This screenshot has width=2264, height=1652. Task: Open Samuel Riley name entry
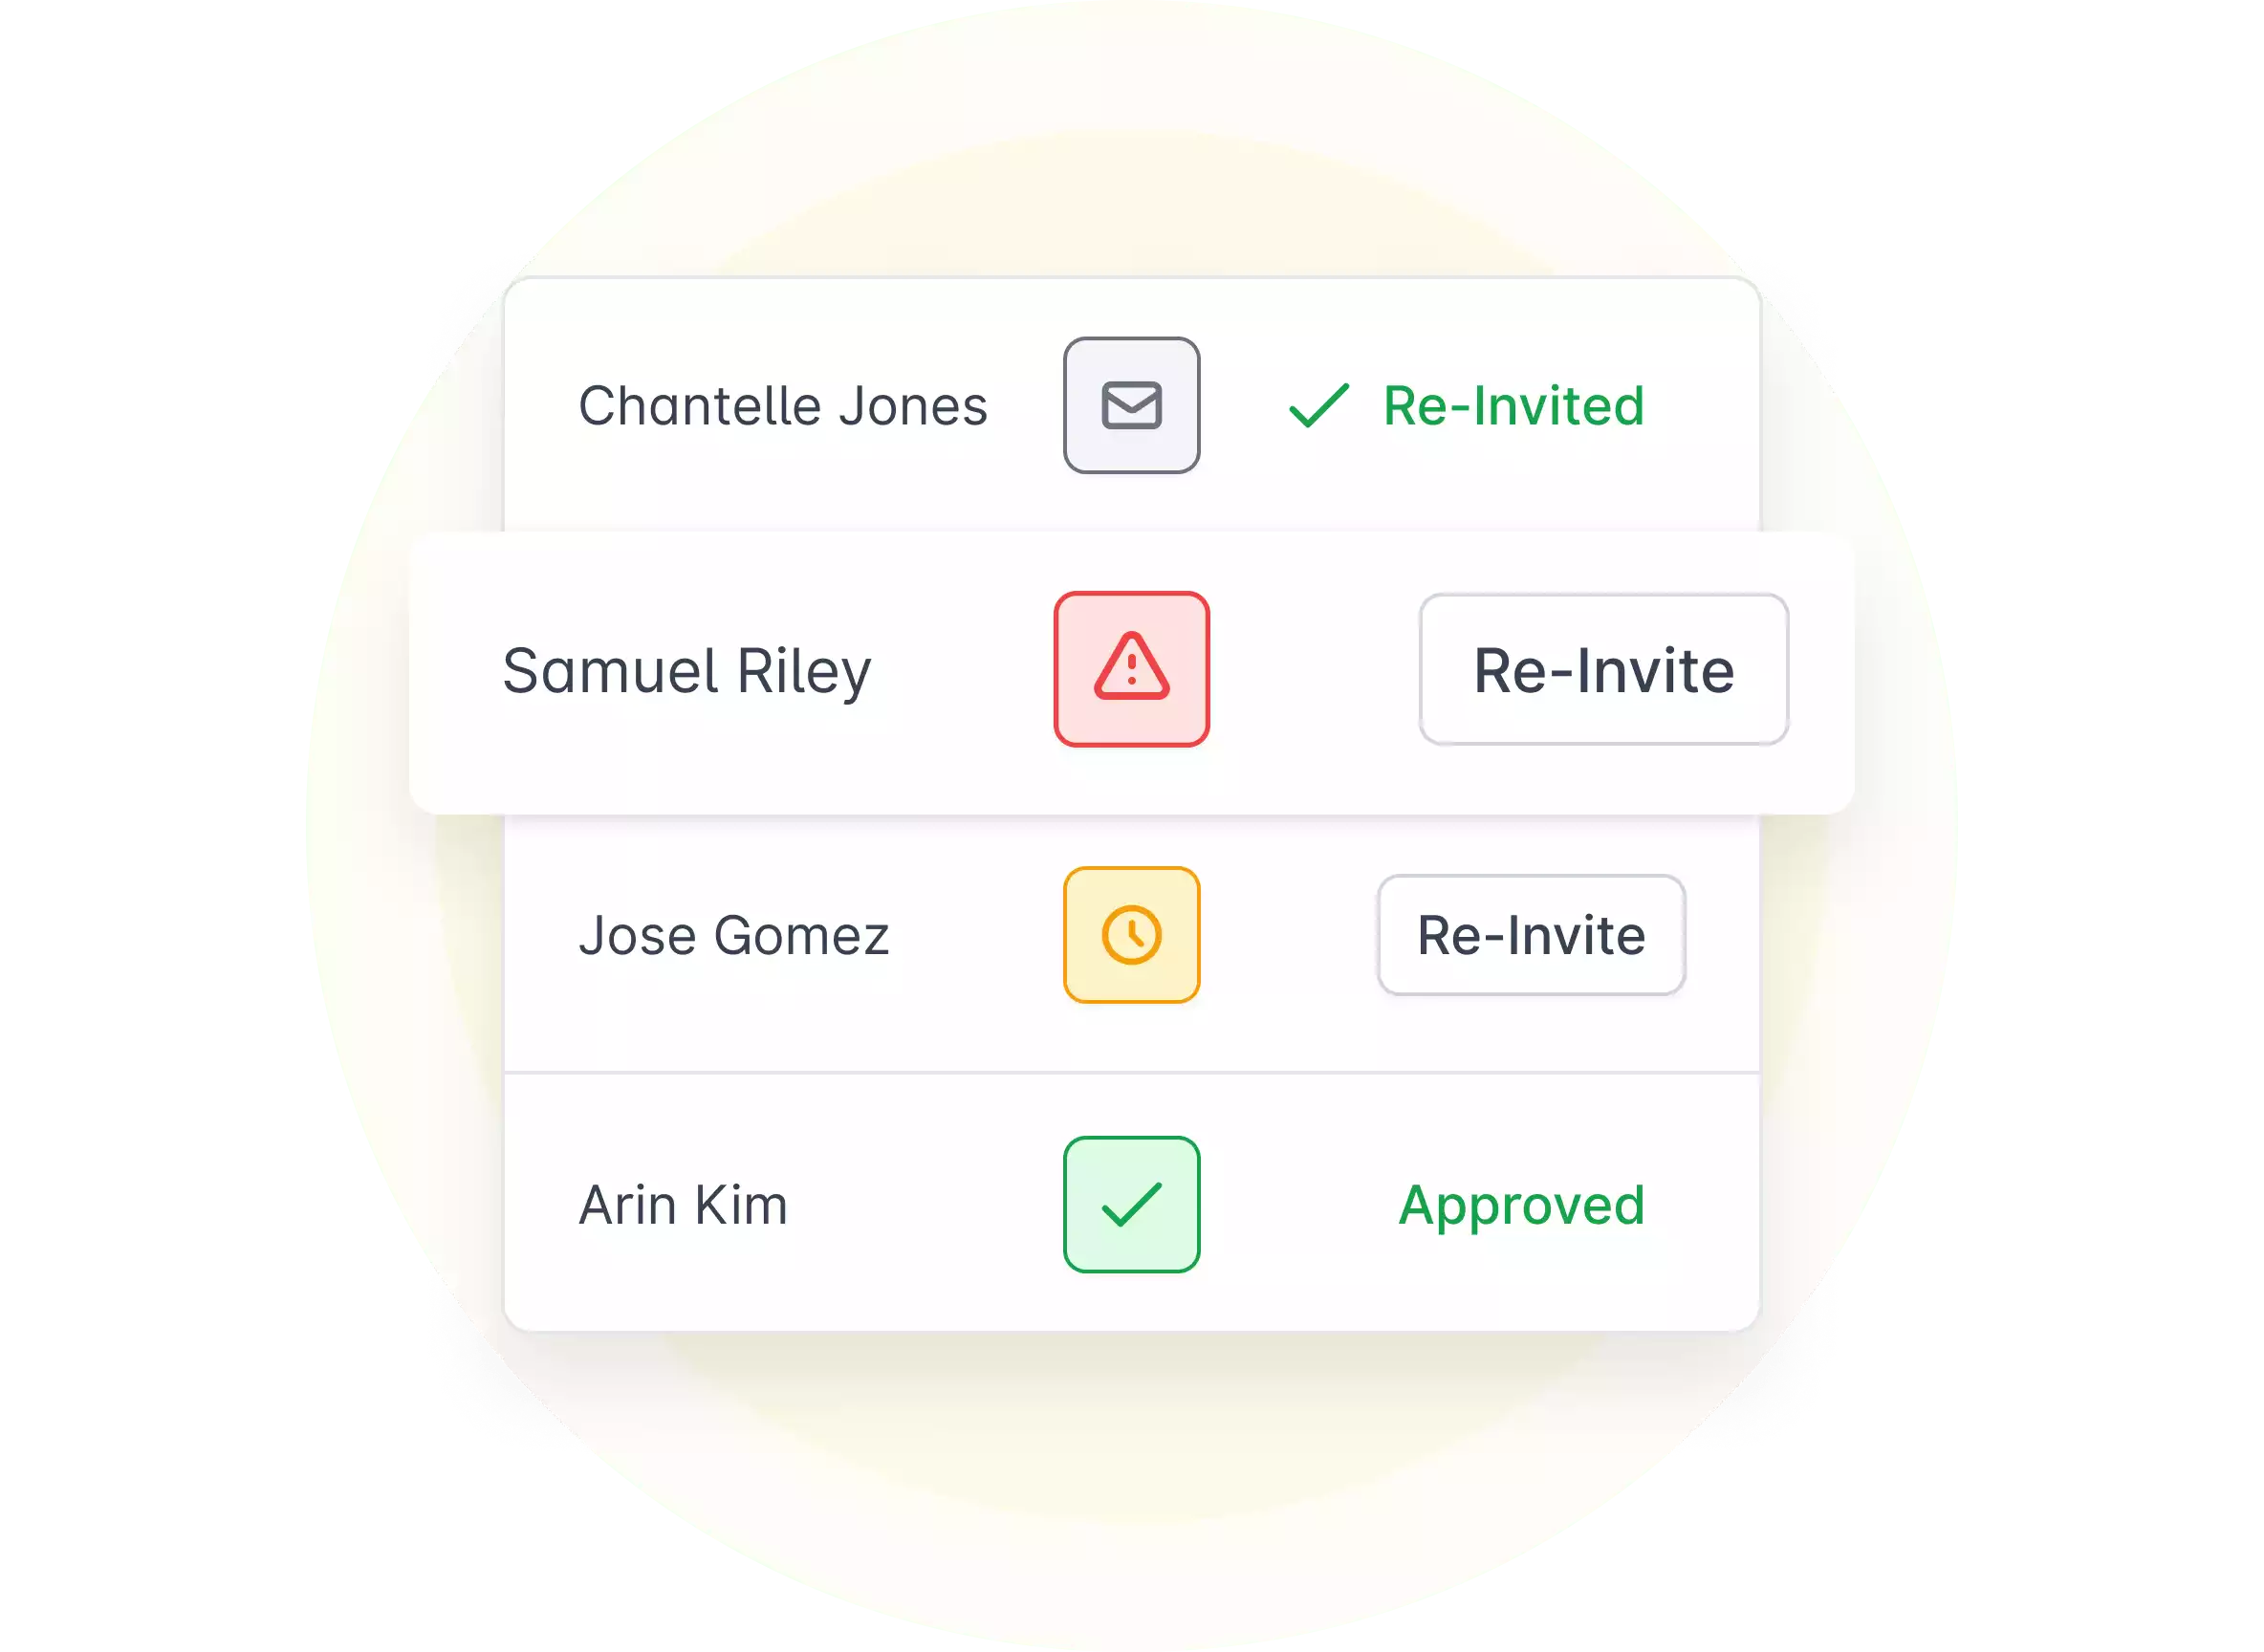(687, 671)
